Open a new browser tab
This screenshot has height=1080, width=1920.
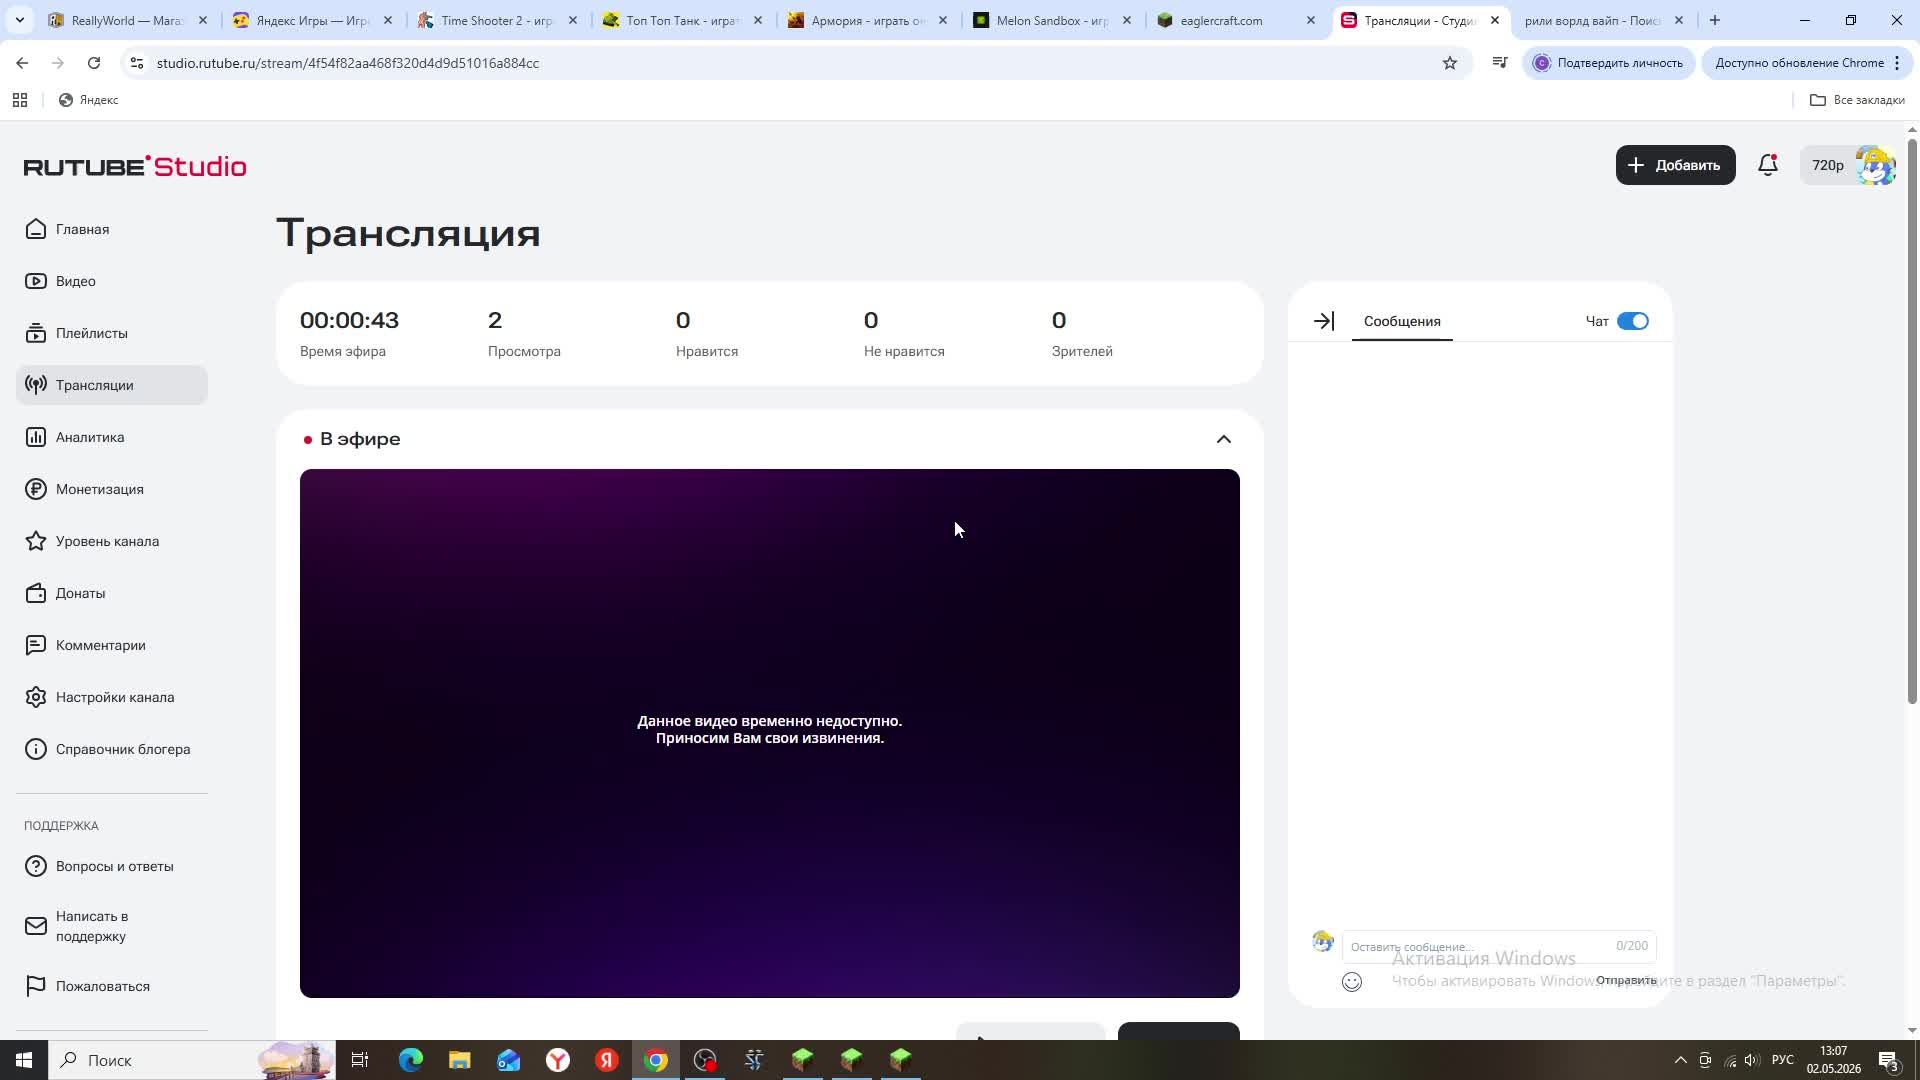pos(1715,20)
